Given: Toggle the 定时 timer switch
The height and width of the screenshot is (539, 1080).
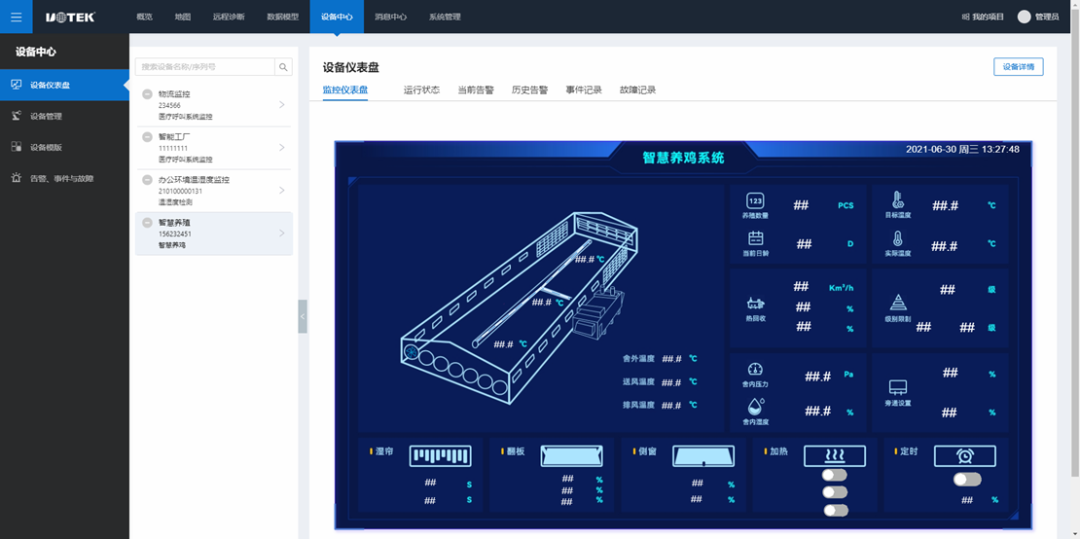Looking at the screenshot, I should (x=967, y=479).
